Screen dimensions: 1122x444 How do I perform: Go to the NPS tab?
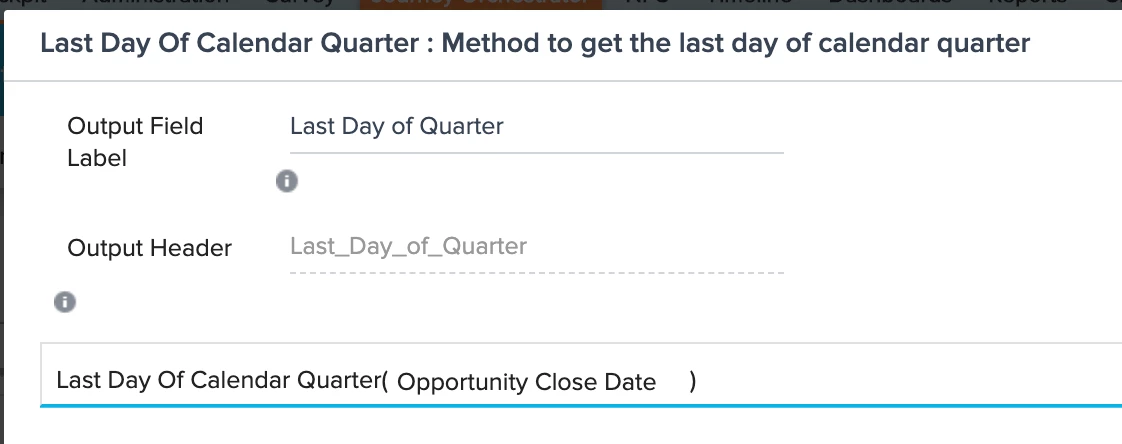(650, 3)
